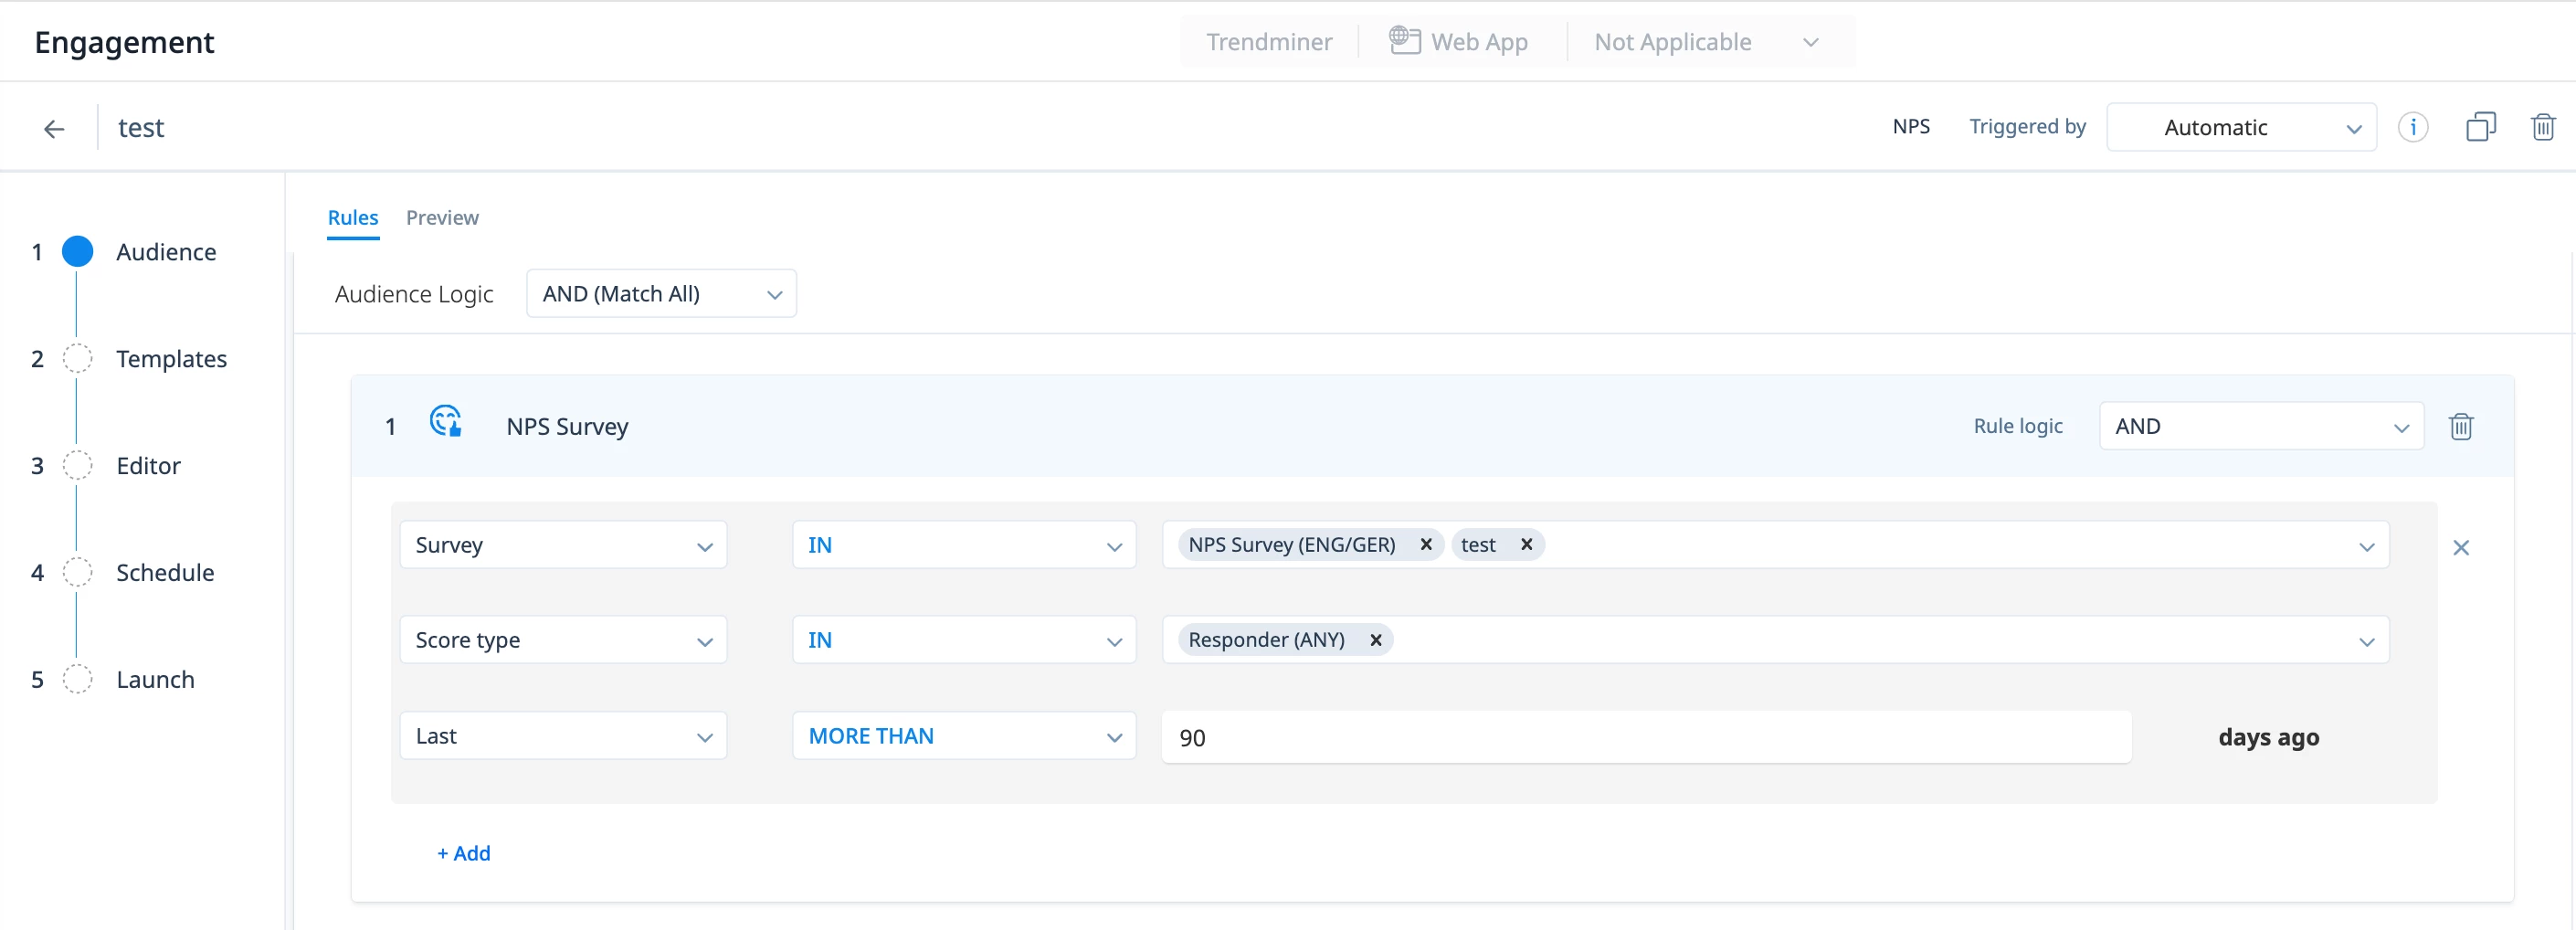2576x930 pixels.
Task: Click the NPS Survey rule title
Action: click(567, 426)
